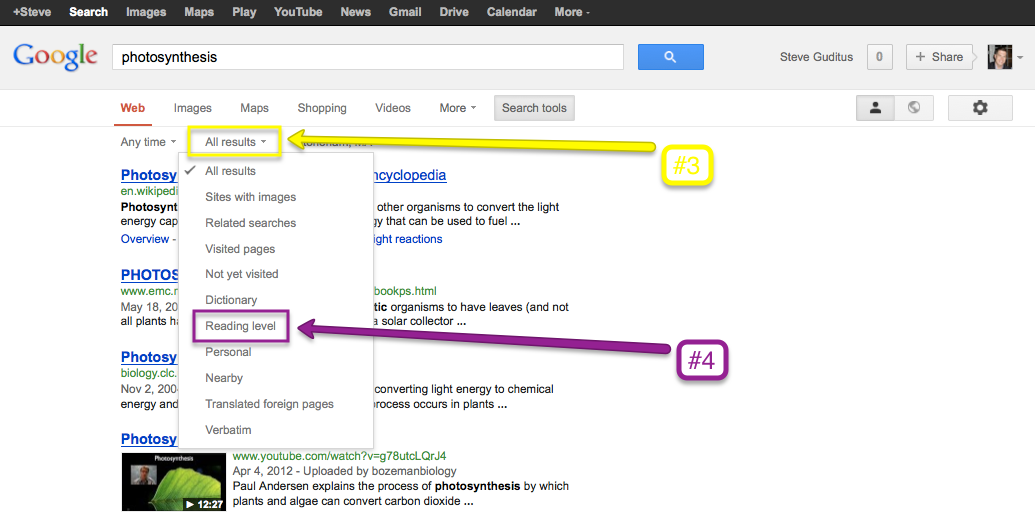The width and height of the screenshot is (1035, 518).
Task: Open the Overview sitelink under Wikipedia result
Action: [145, 239]
